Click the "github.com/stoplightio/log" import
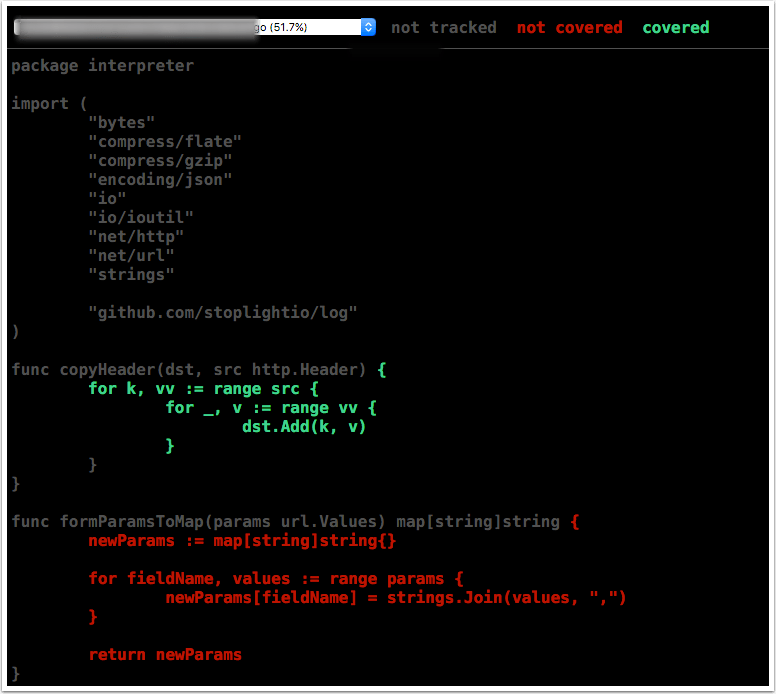This screenshot has width=776, height=694. pos(222,312)
